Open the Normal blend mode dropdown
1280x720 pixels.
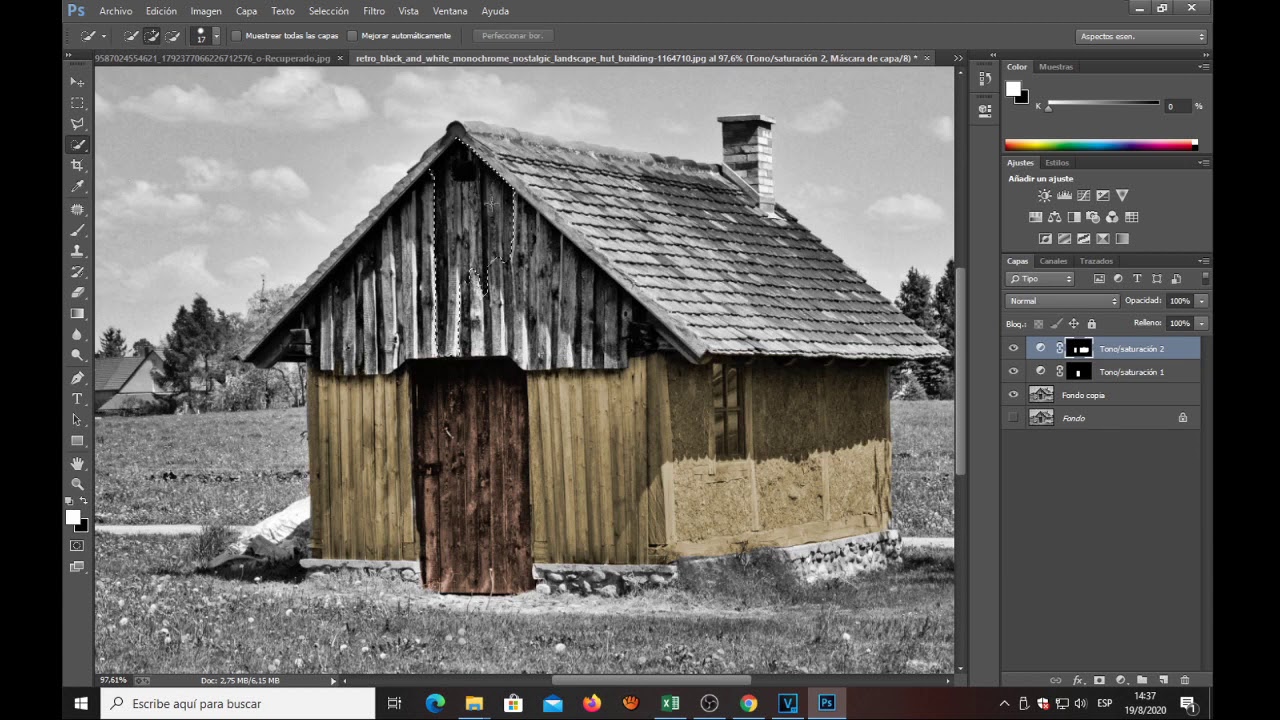(x=1062, y=301)
